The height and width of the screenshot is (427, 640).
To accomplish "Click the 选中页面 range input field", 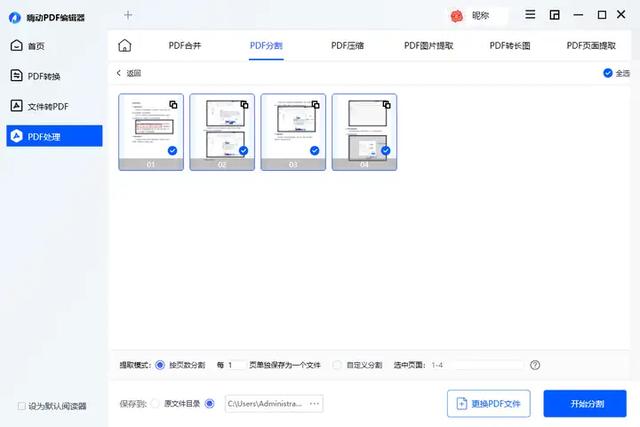I will (477, 365).
